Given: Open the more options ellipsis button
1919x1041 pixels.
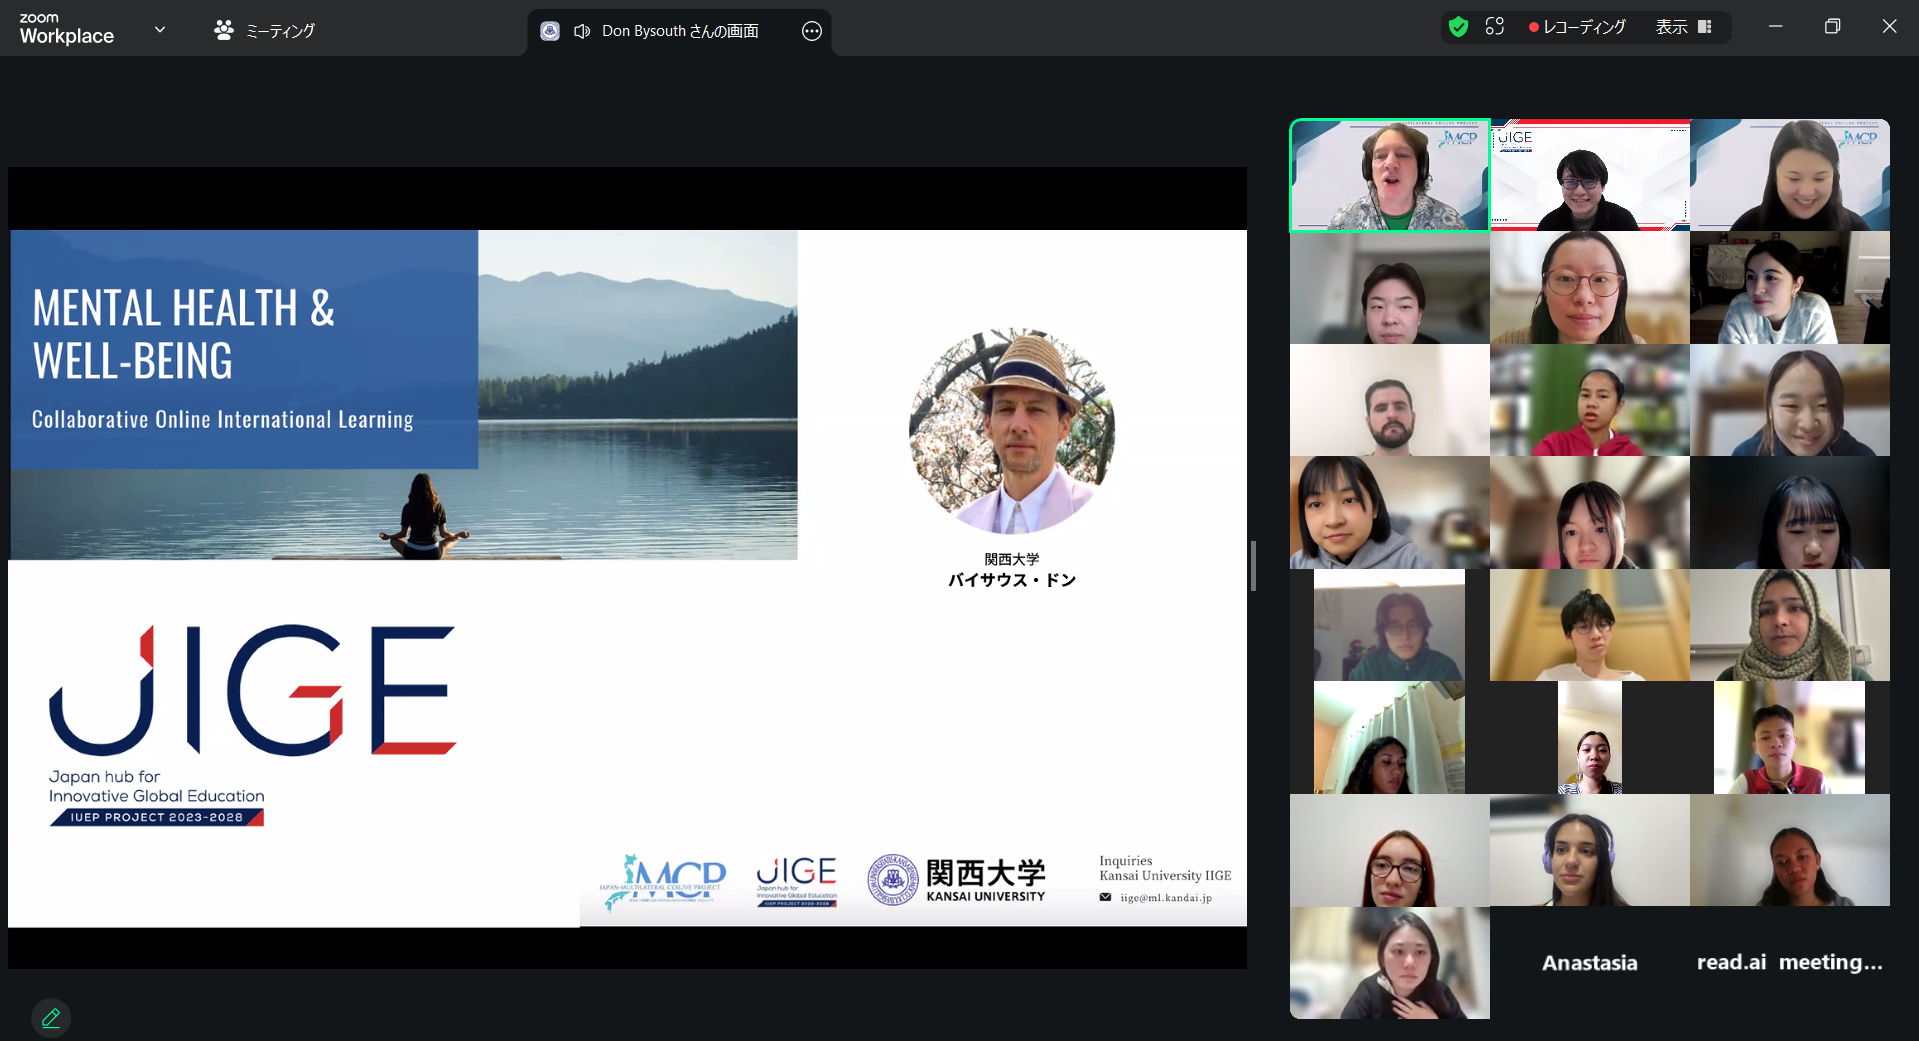Looking at the screenshot, I should click(812, 31).
